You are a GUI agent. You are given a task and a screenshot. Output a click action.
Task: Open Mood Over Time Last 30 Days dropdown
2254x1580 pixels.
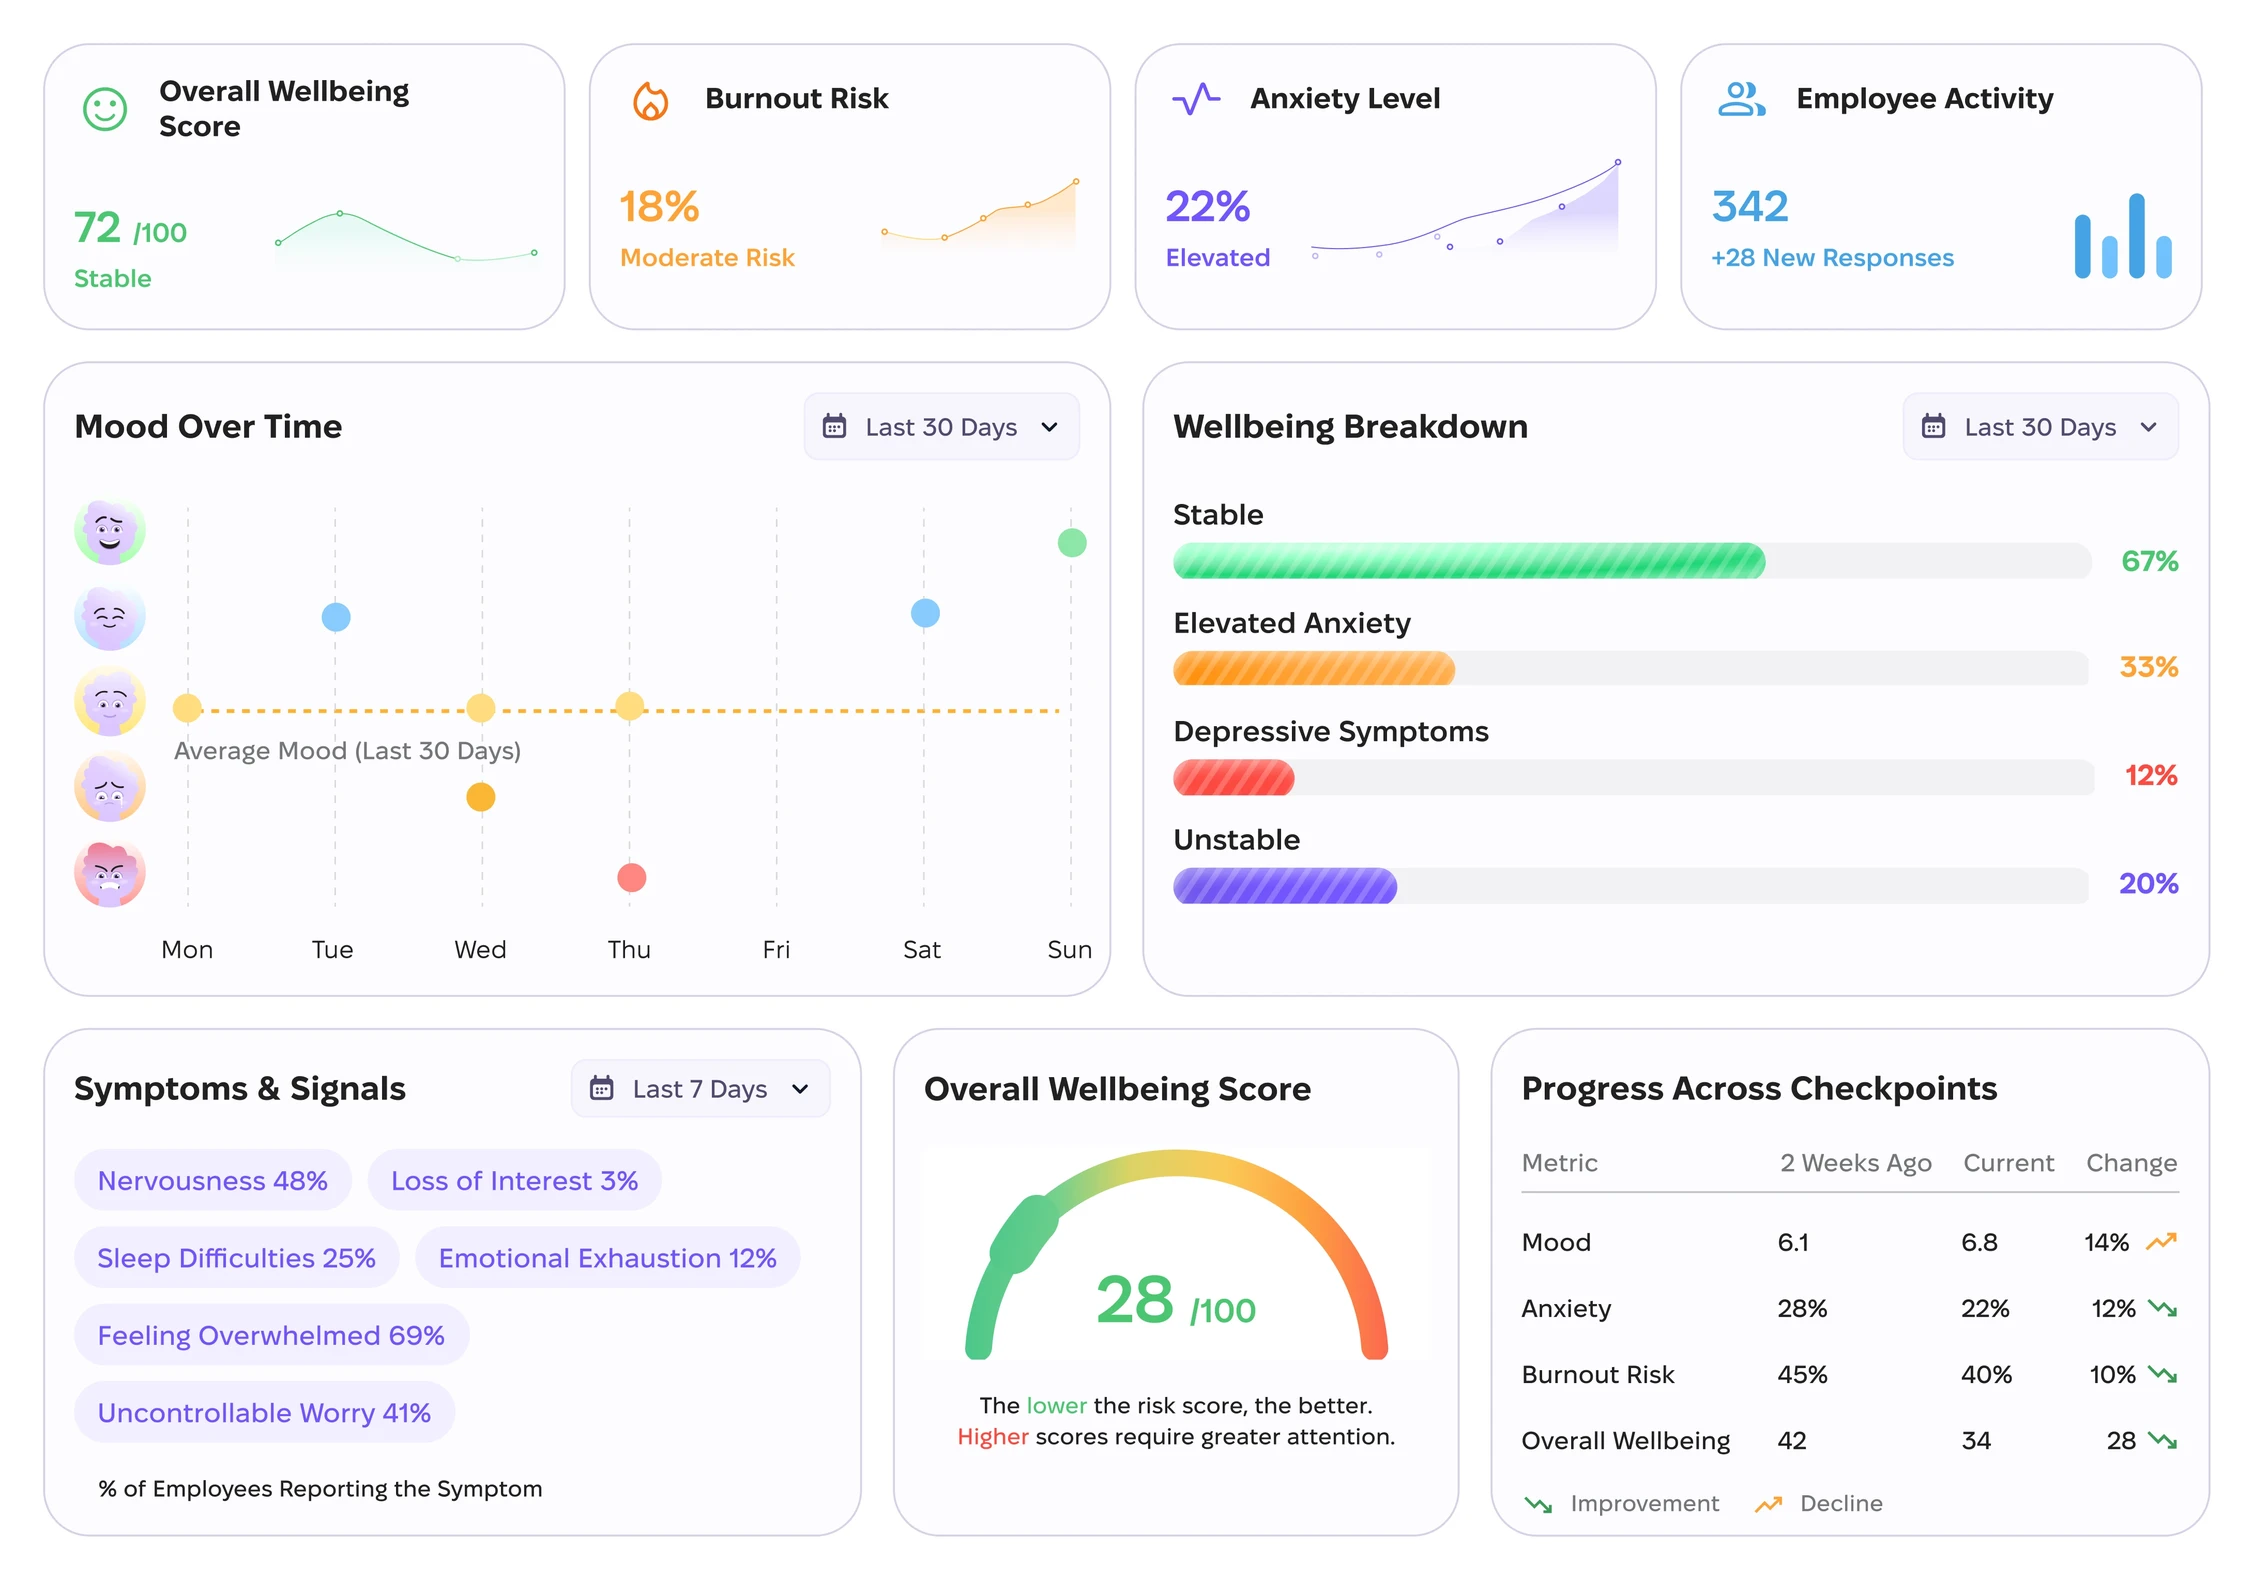941,427
